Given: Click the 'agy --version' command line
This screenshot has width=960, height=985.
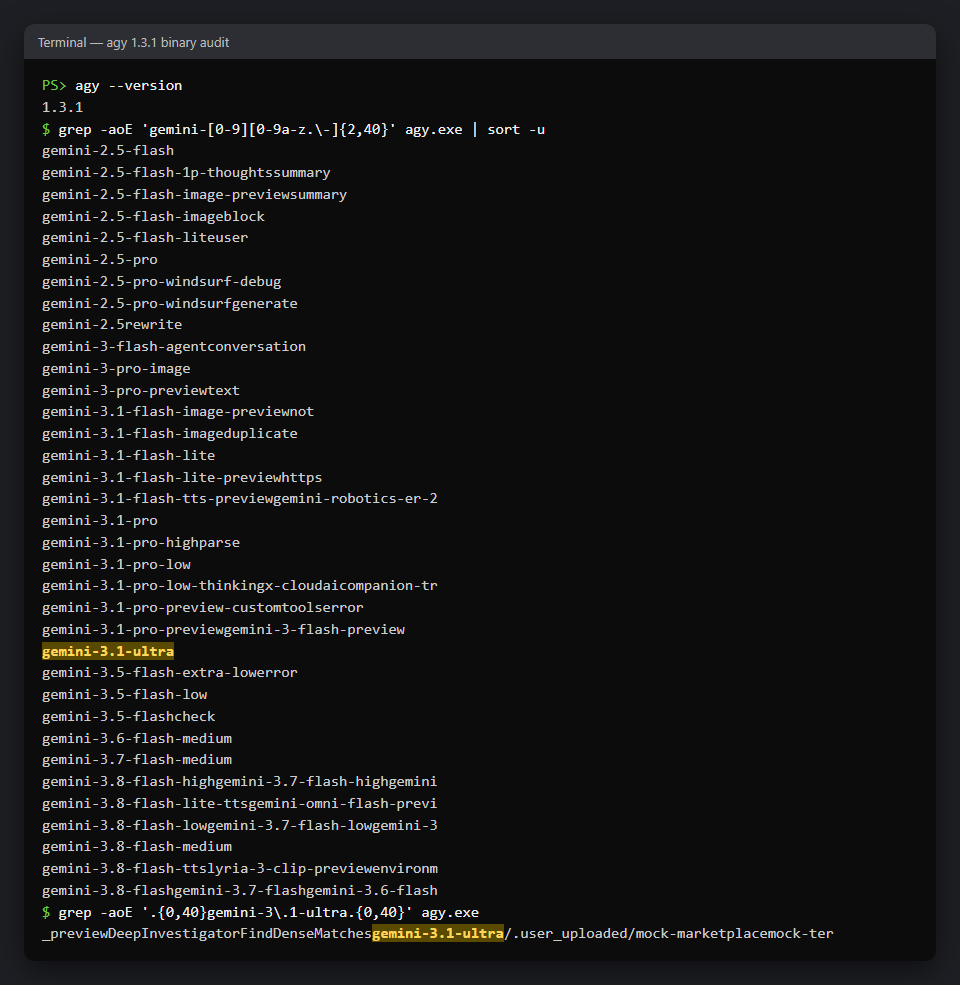Looking at the screenshot, I should click(x=112, y=85).
